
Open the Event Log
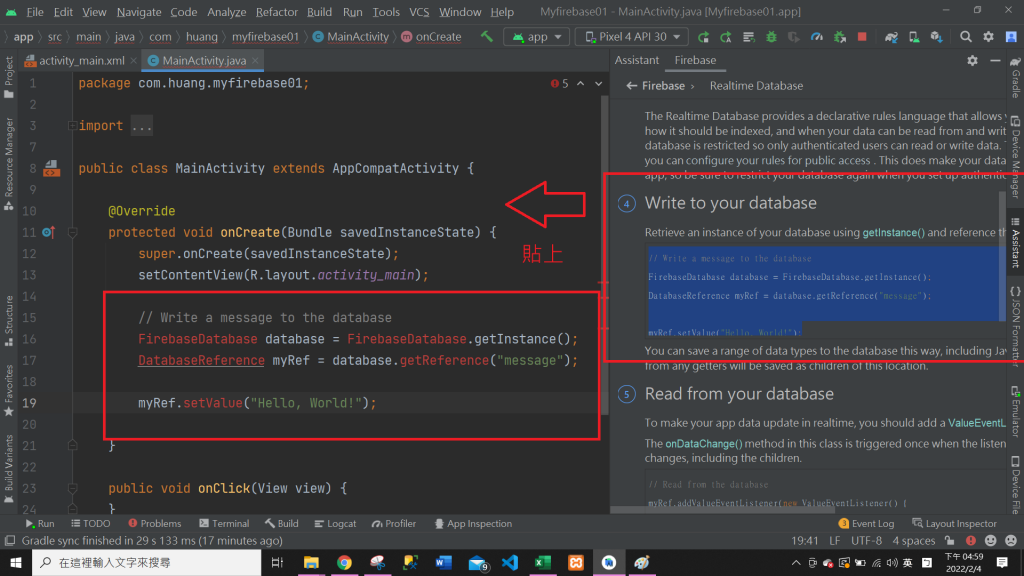tap(866, 523)
